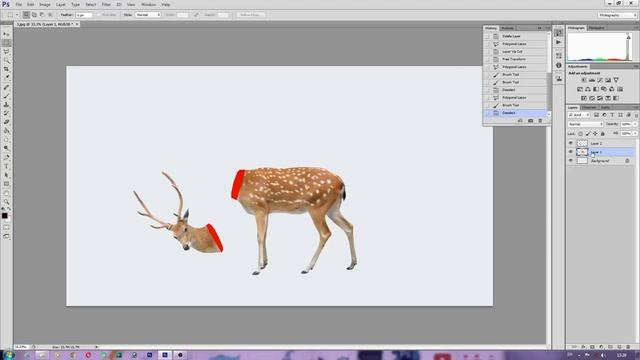Screen dimensions: 640x360
Task: Click the Layer 2 thumbnail
Action: pyautogui.click(x=582, y=143)
